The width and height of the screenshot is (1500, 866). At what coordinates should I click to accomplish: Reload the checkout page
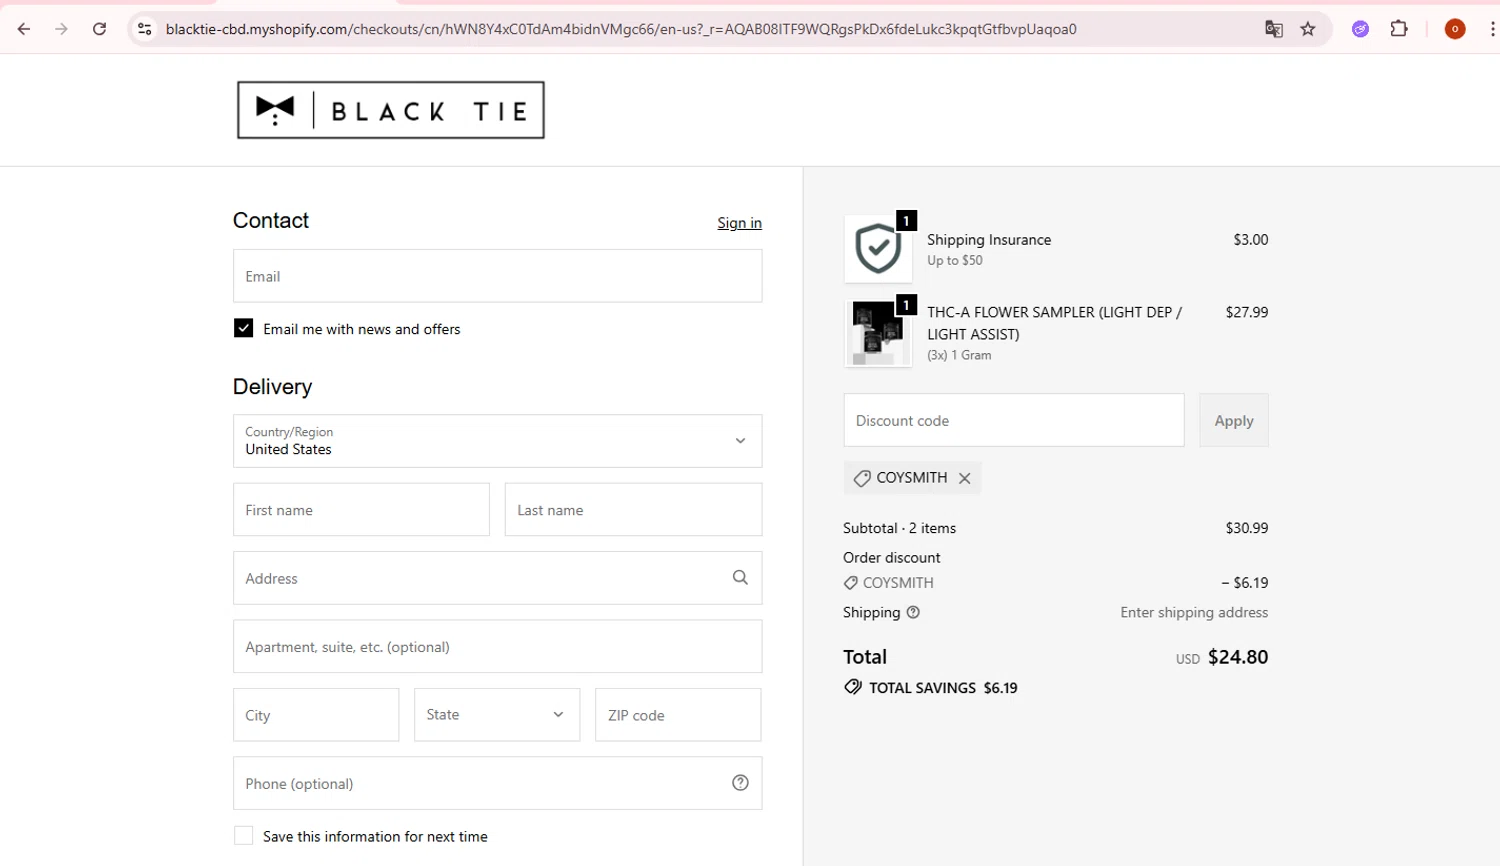click(x=99, y=29)
